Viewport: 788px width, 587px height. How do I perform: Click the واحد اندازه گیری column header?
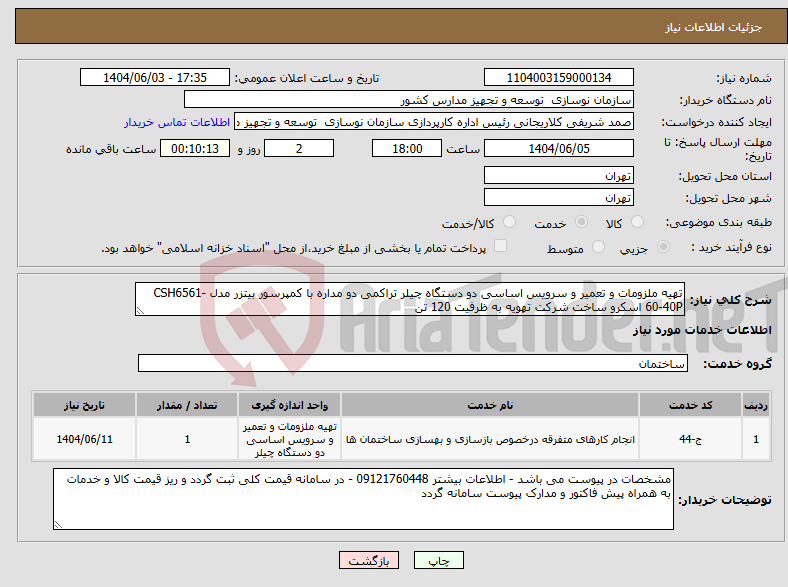tap(289, 405)
